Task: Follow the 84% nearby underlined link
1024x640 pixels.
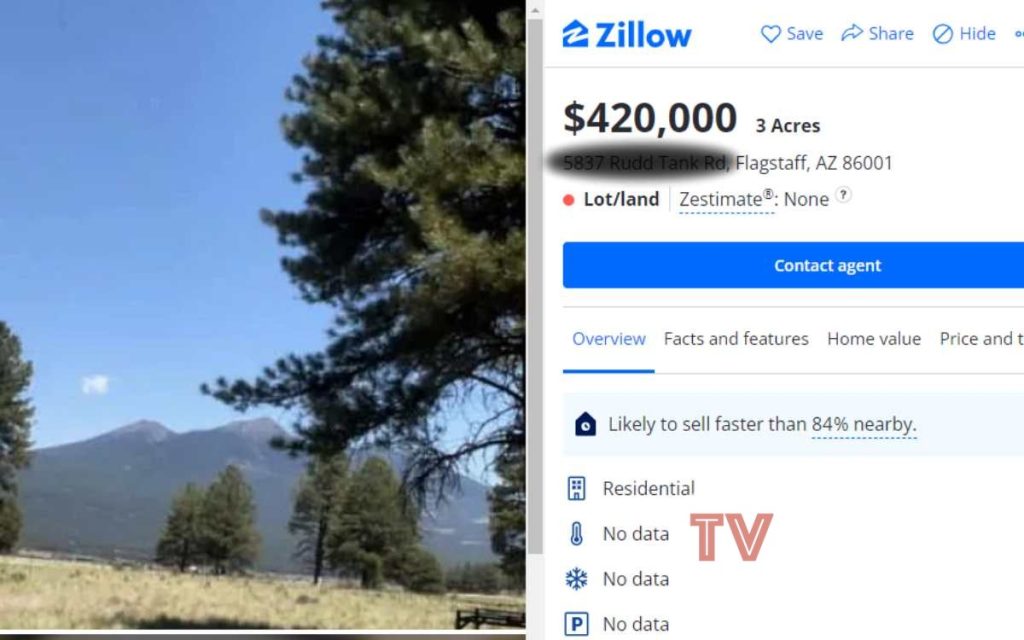Action: click(x=864, y=424)
